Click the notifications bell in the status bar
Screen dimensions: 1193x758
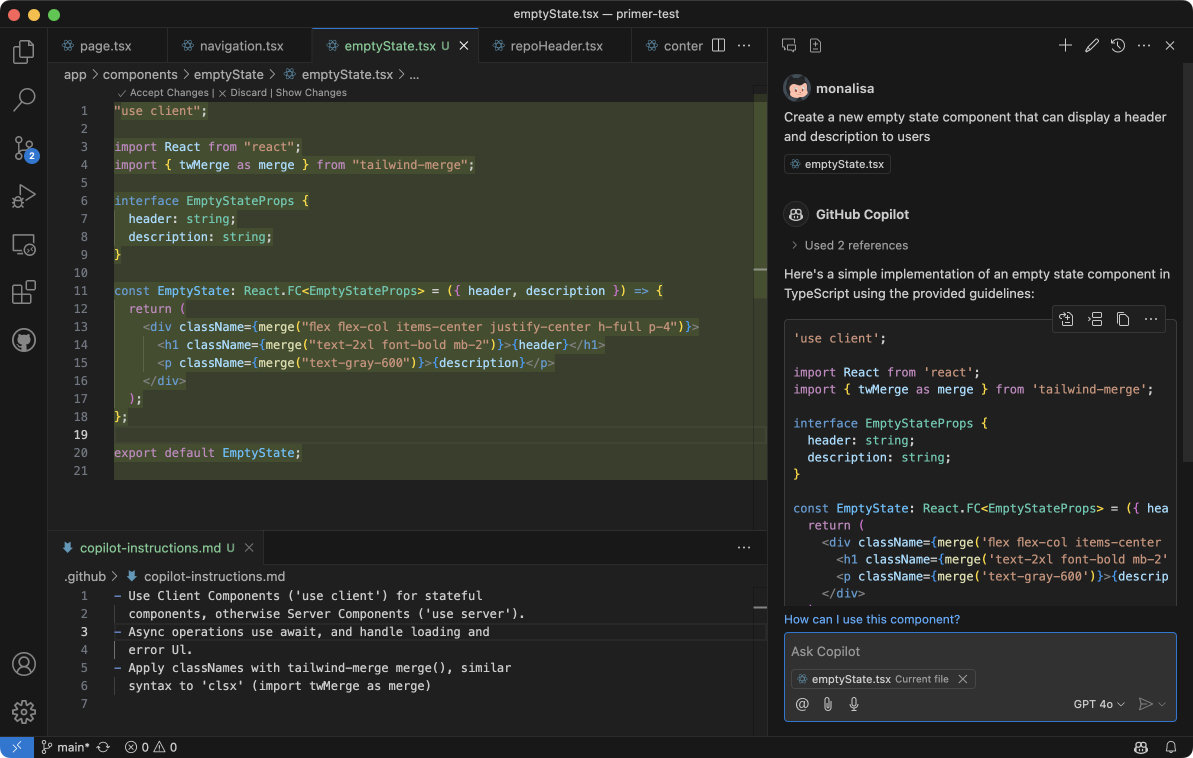[x=1170, y=747]
